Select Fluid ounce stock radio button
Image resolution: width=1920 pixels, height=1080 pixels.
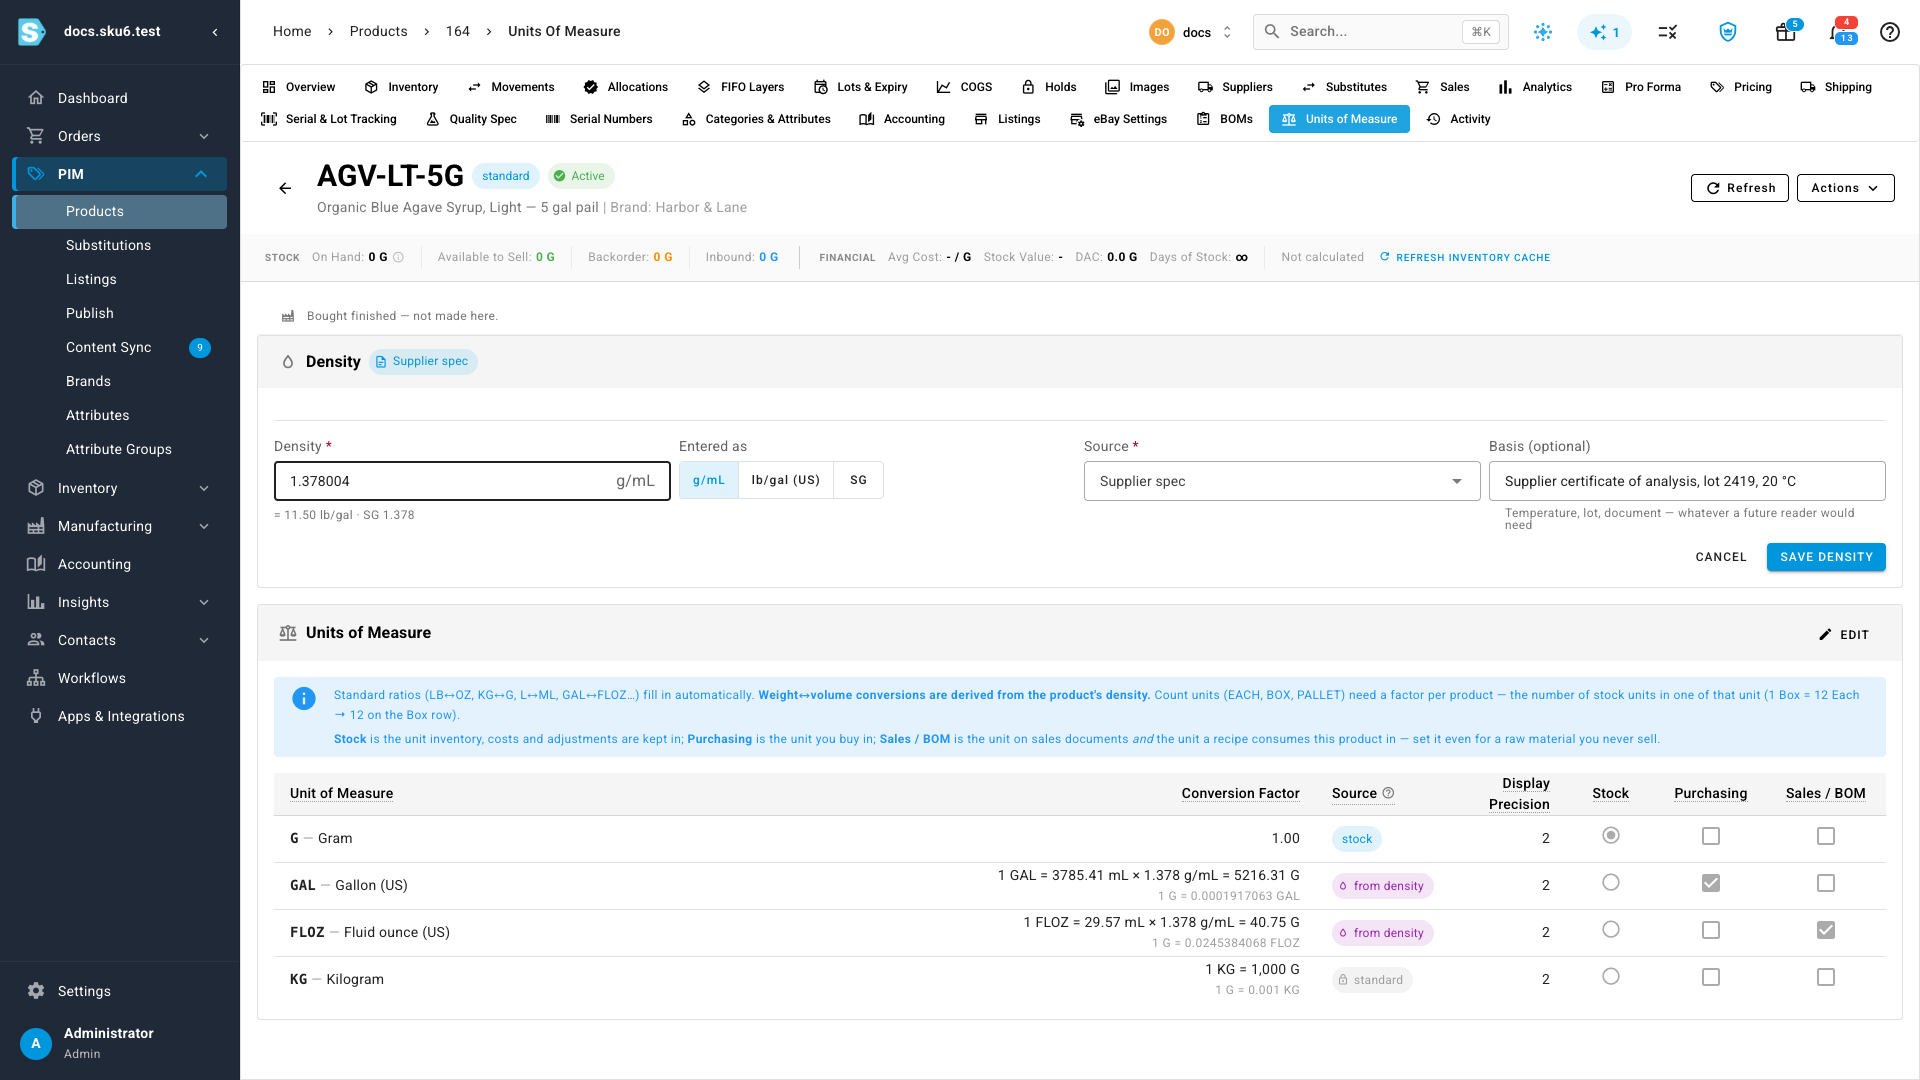point(1610,930)
